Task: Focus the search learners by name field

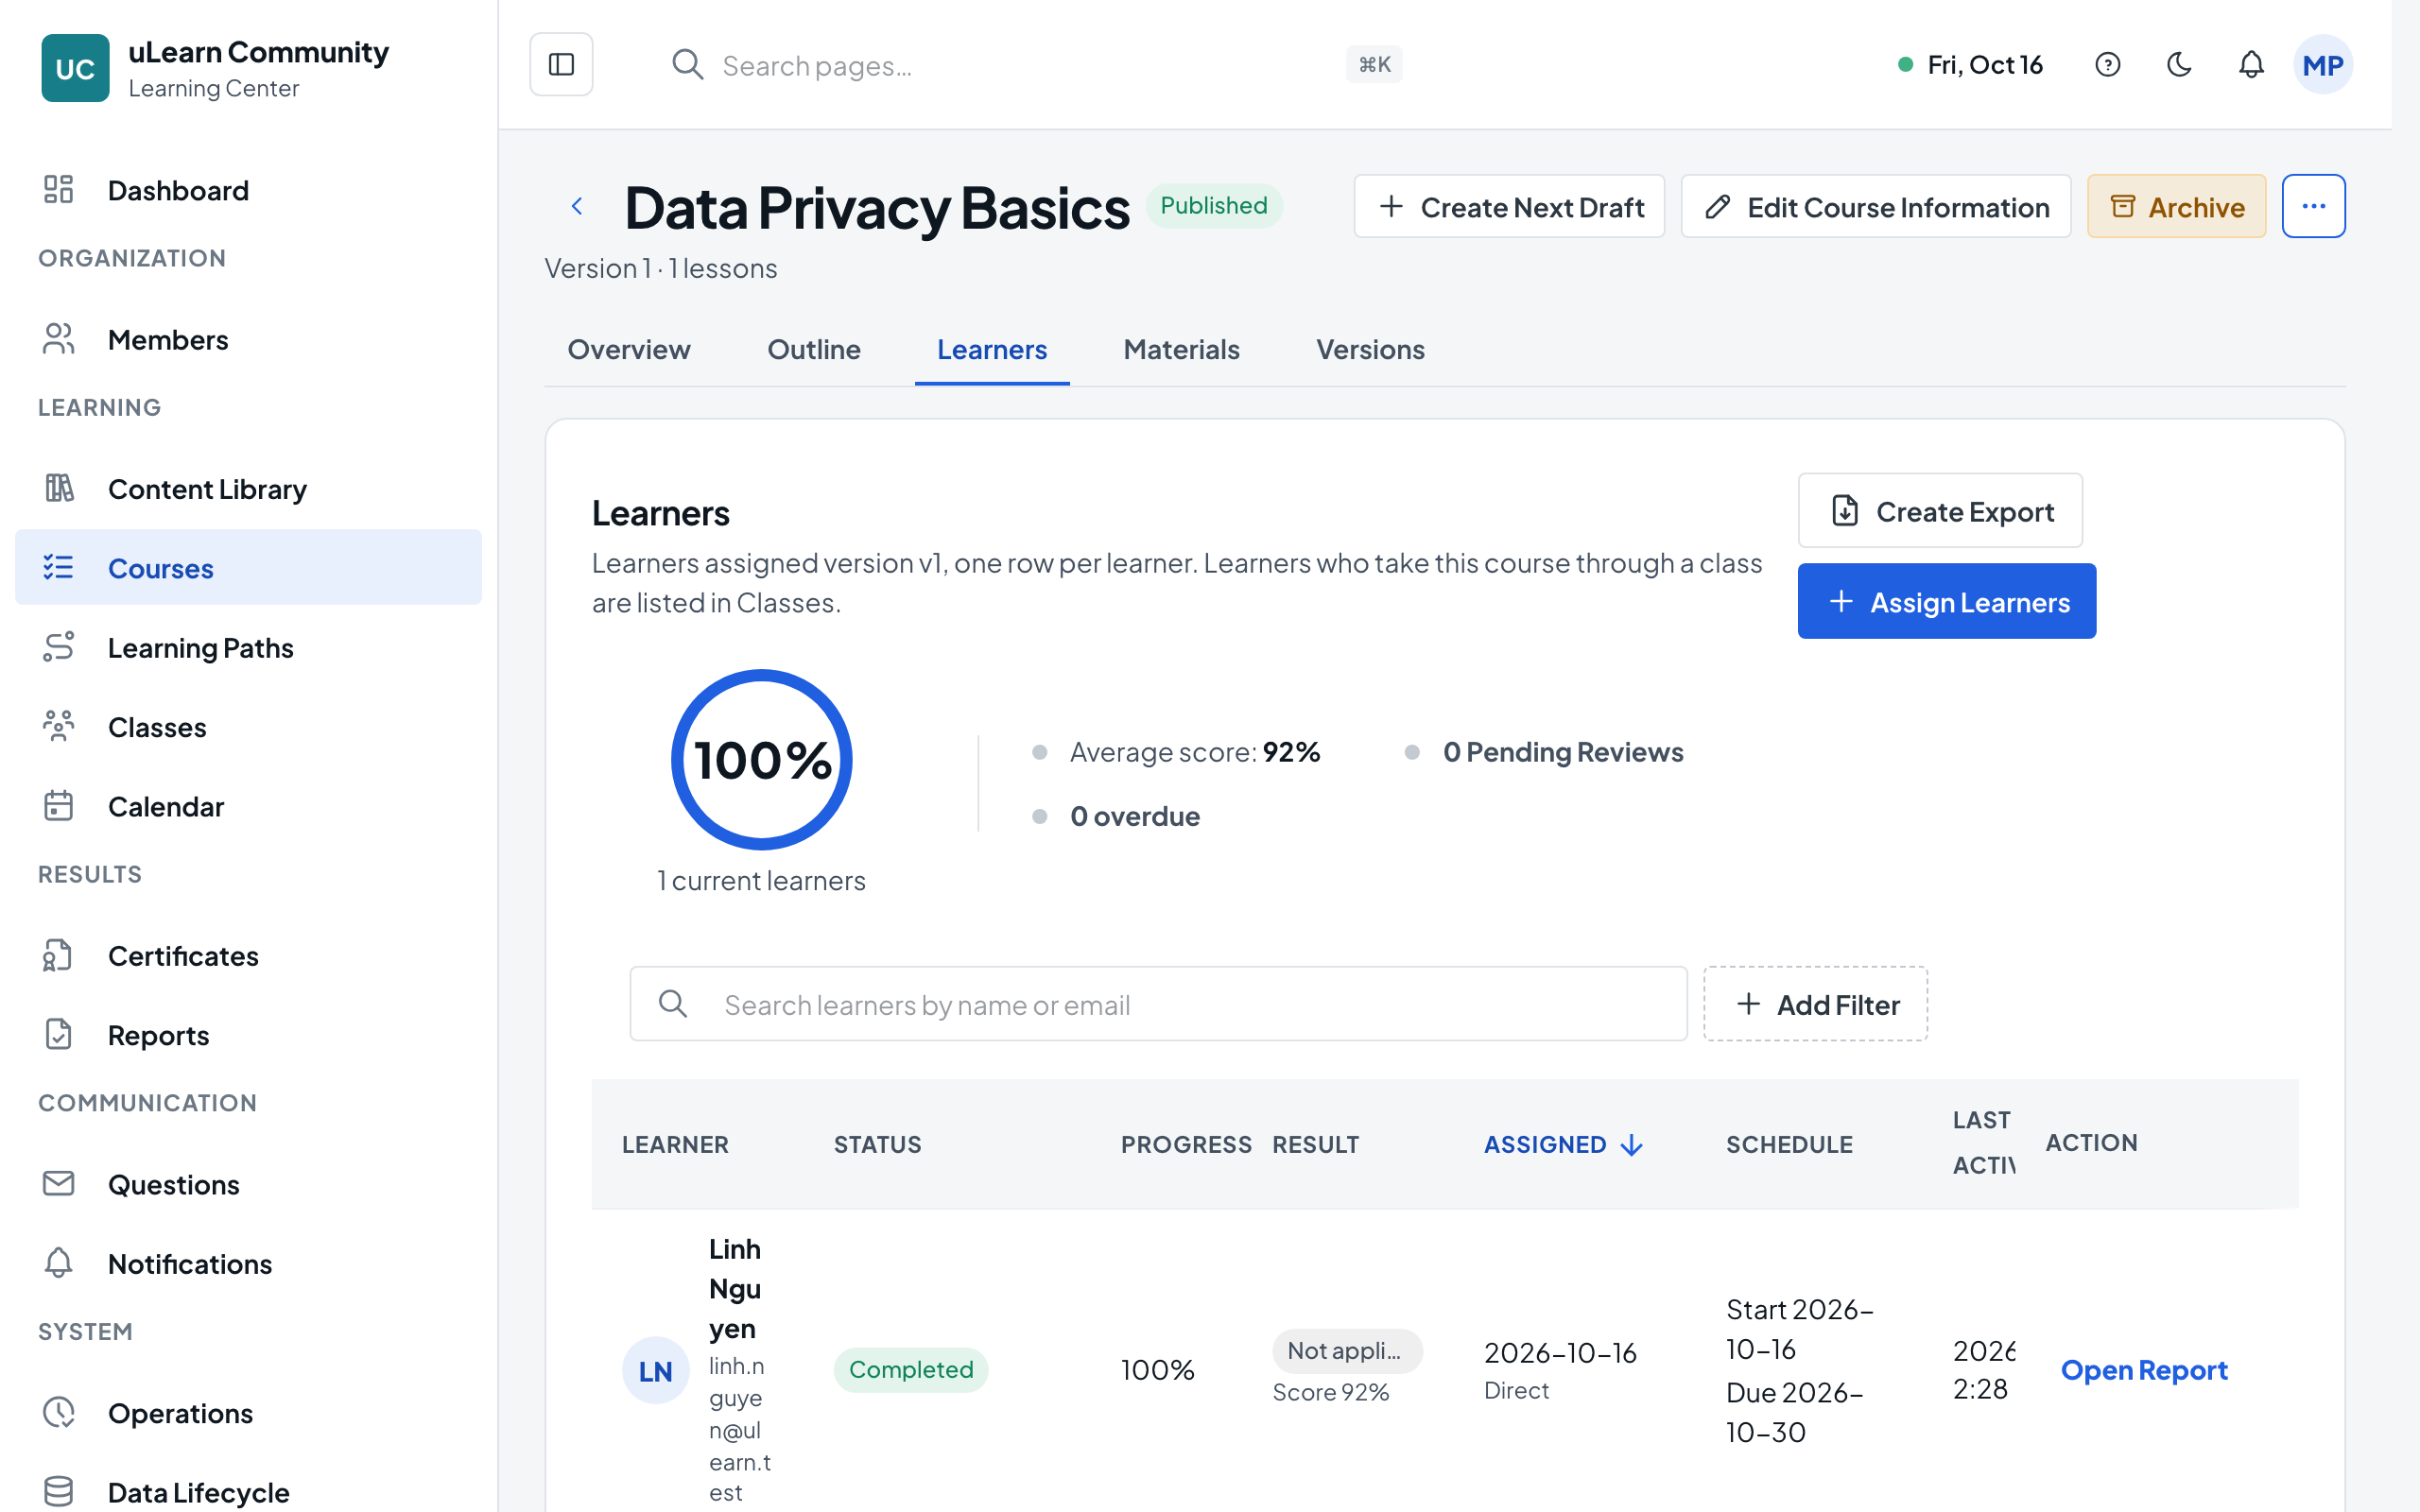Action: [1158, 1004]
